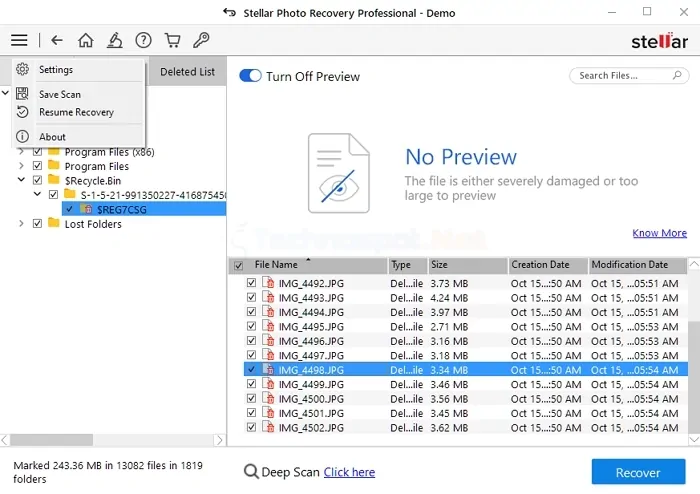
Task: Click the Deep Scan magnifier icon
Action: click(x=251, y=472)
